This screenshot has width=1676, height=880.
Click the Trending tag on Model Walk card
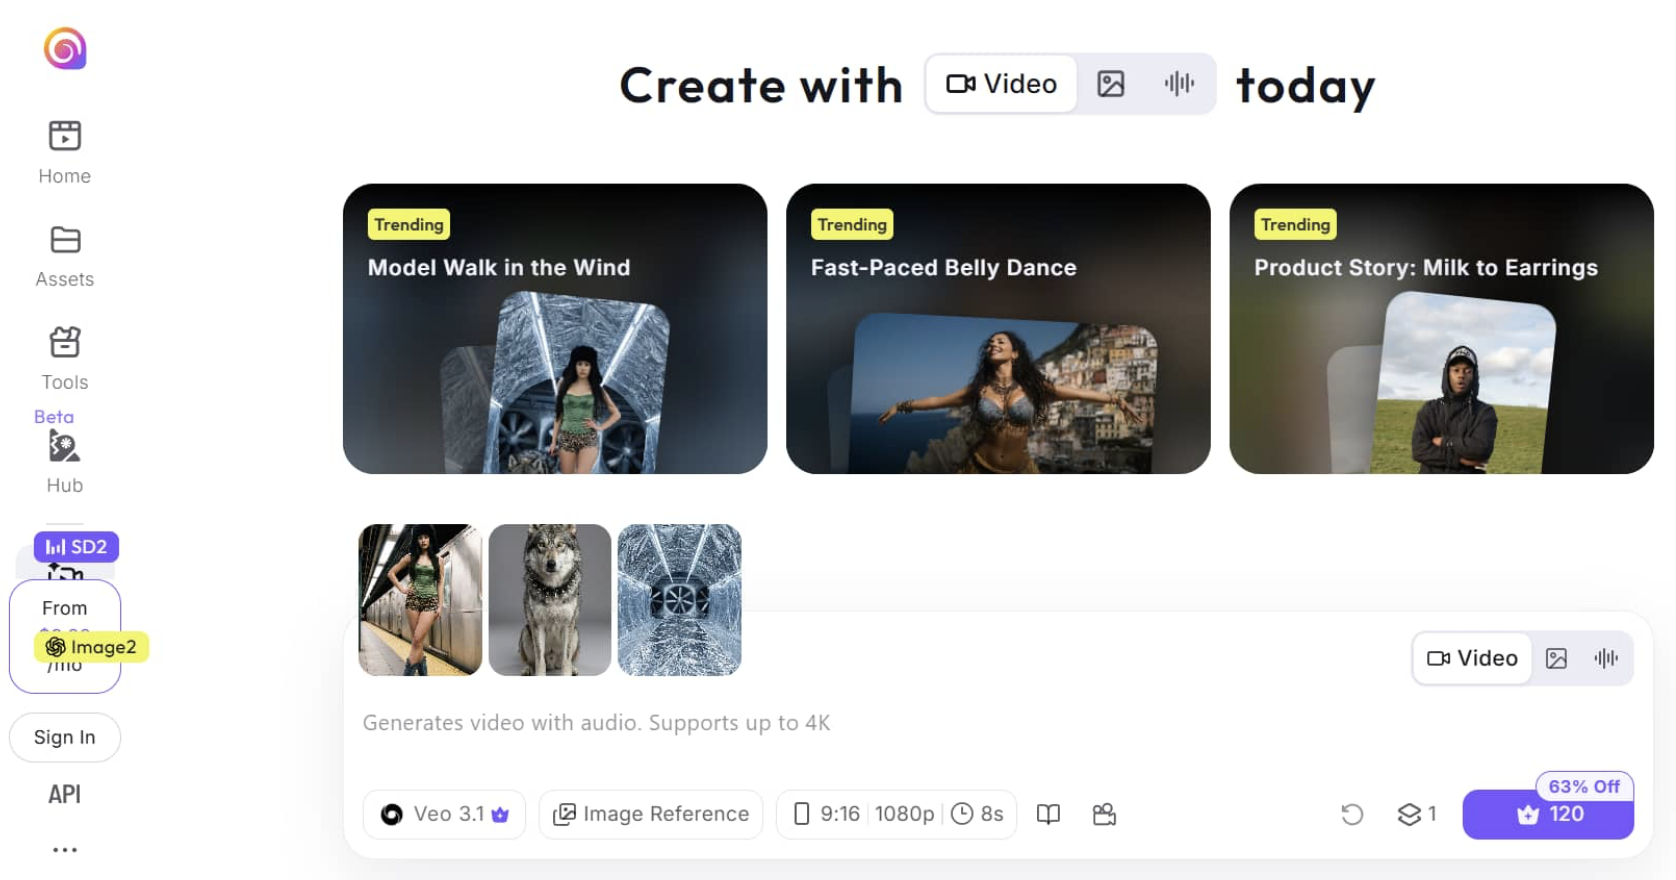409,224
